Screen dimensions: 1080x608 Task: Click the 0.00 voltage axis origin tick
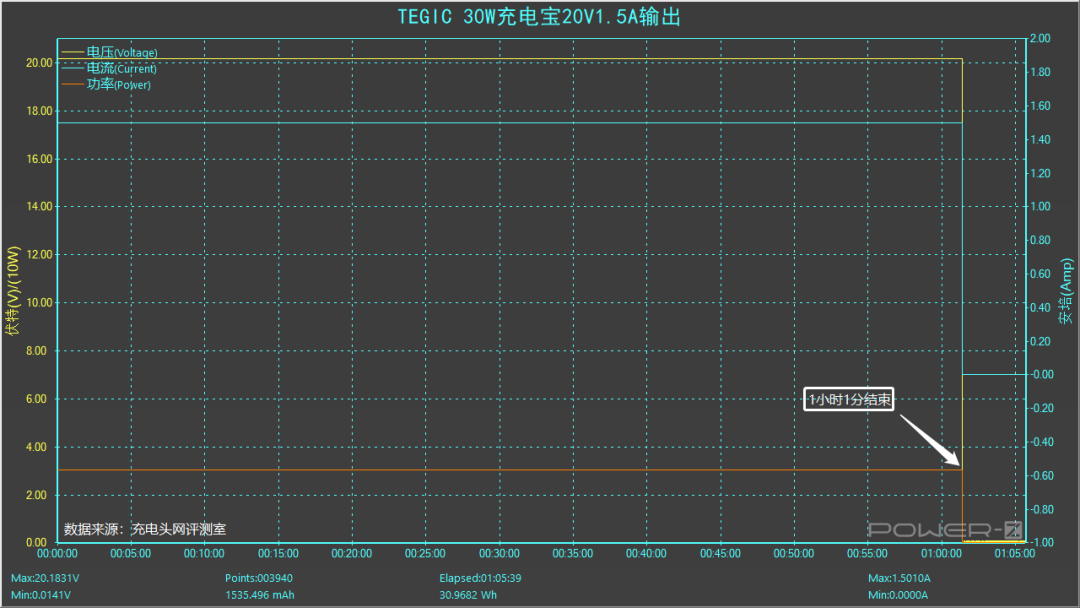tap(37, 543)
